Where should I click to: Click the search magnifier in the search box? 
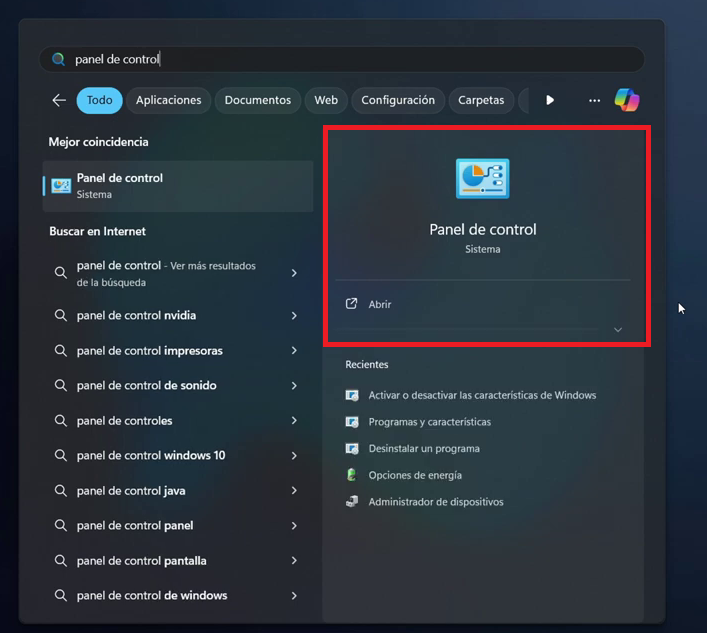tap(59, 59)
